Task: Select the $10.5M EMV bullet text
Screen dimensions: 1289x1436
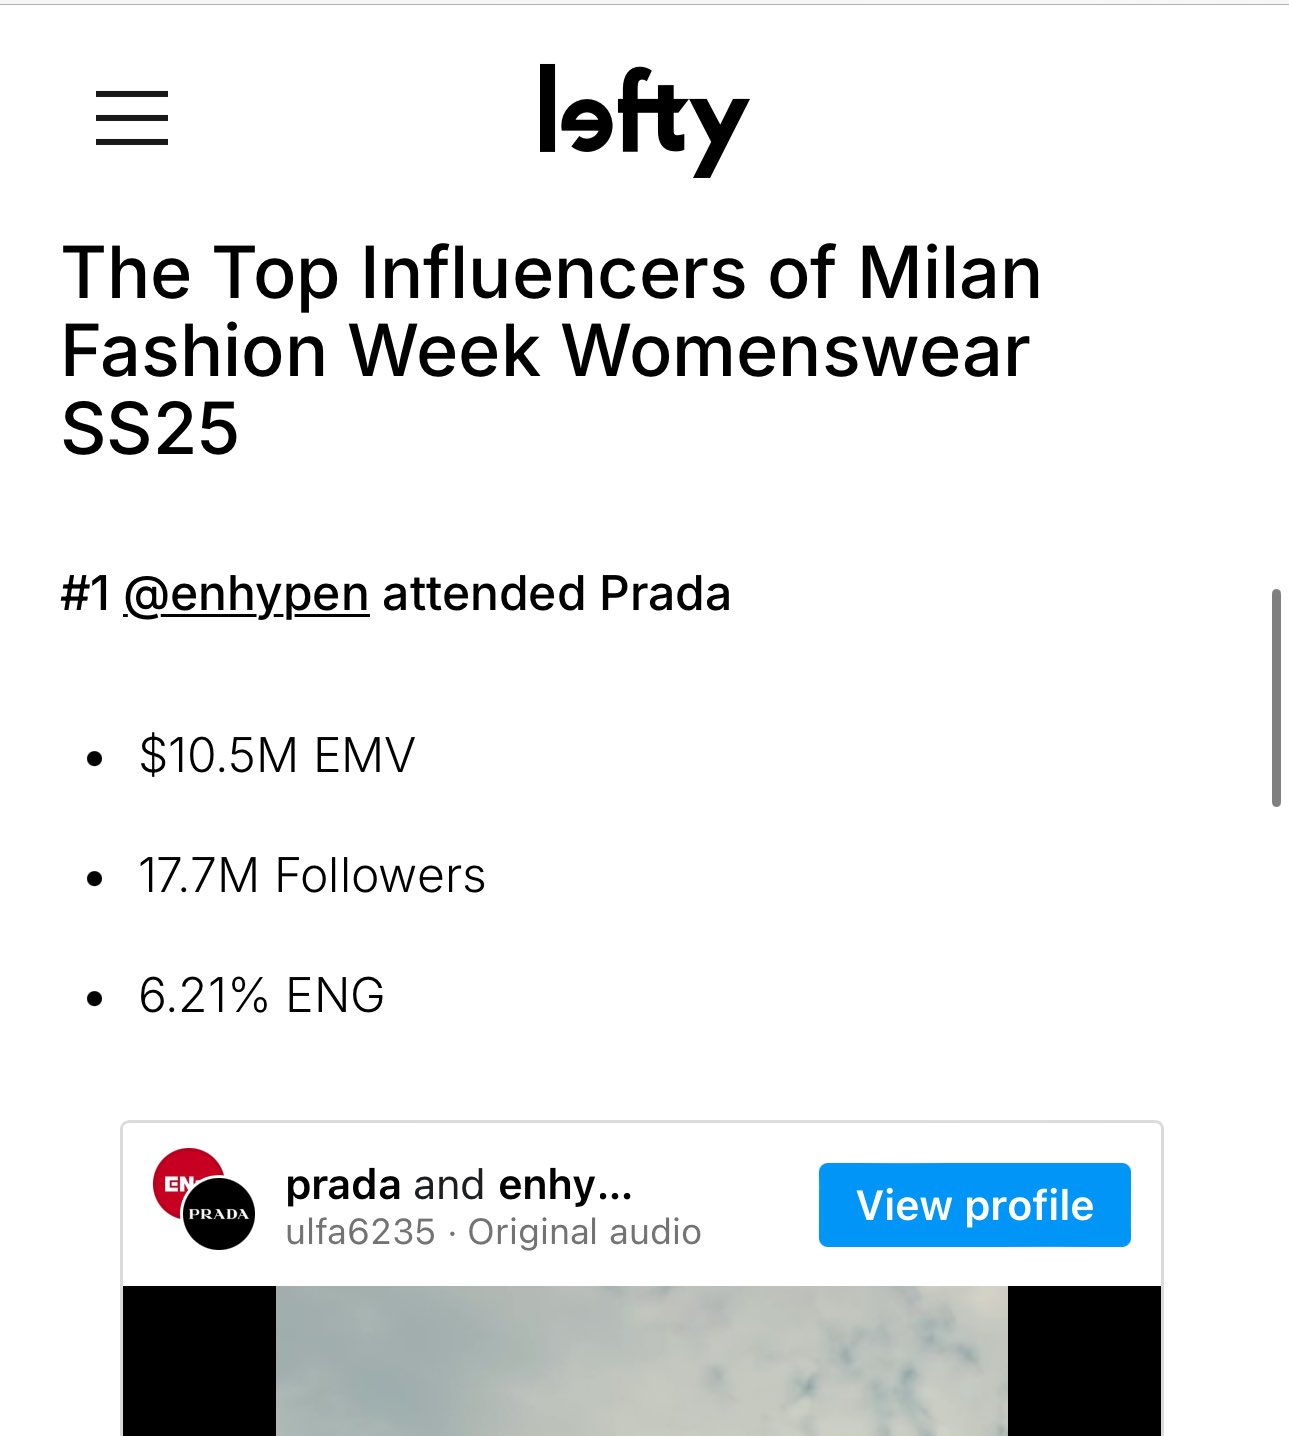Action: (277, 755)
